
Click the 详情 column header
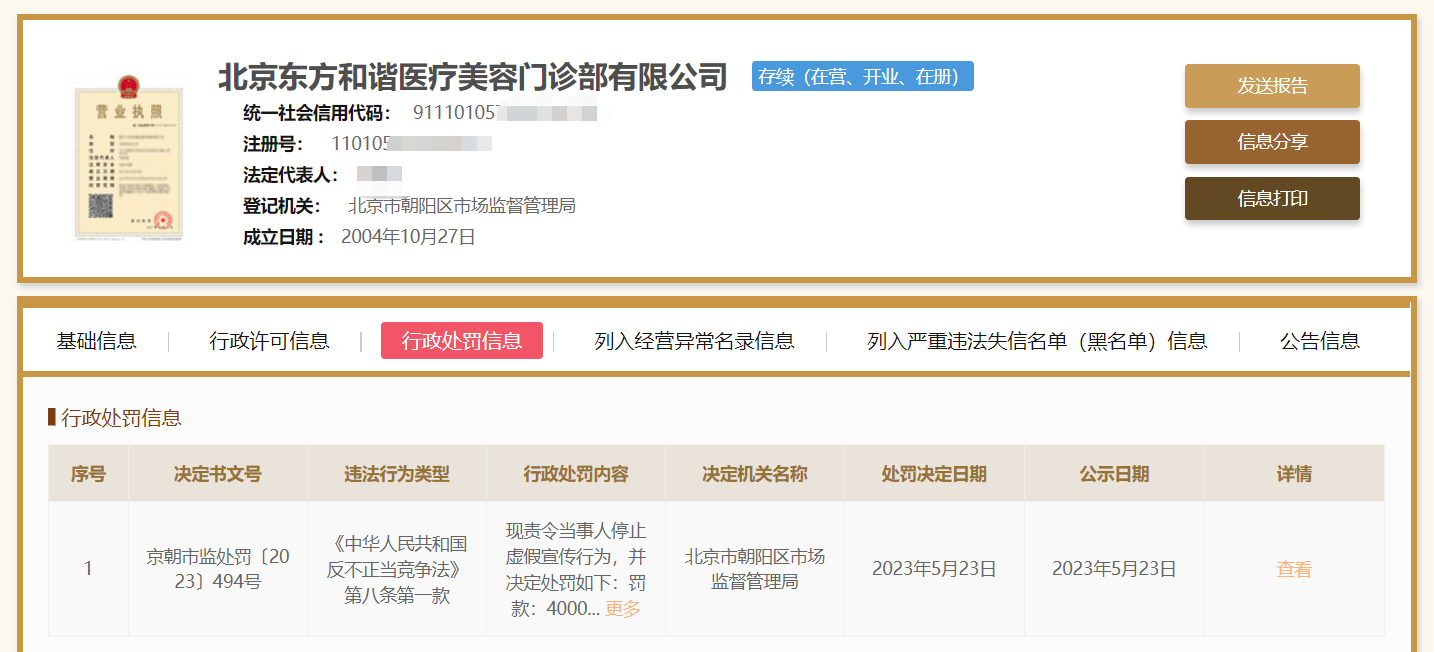tap(1294, 473)
